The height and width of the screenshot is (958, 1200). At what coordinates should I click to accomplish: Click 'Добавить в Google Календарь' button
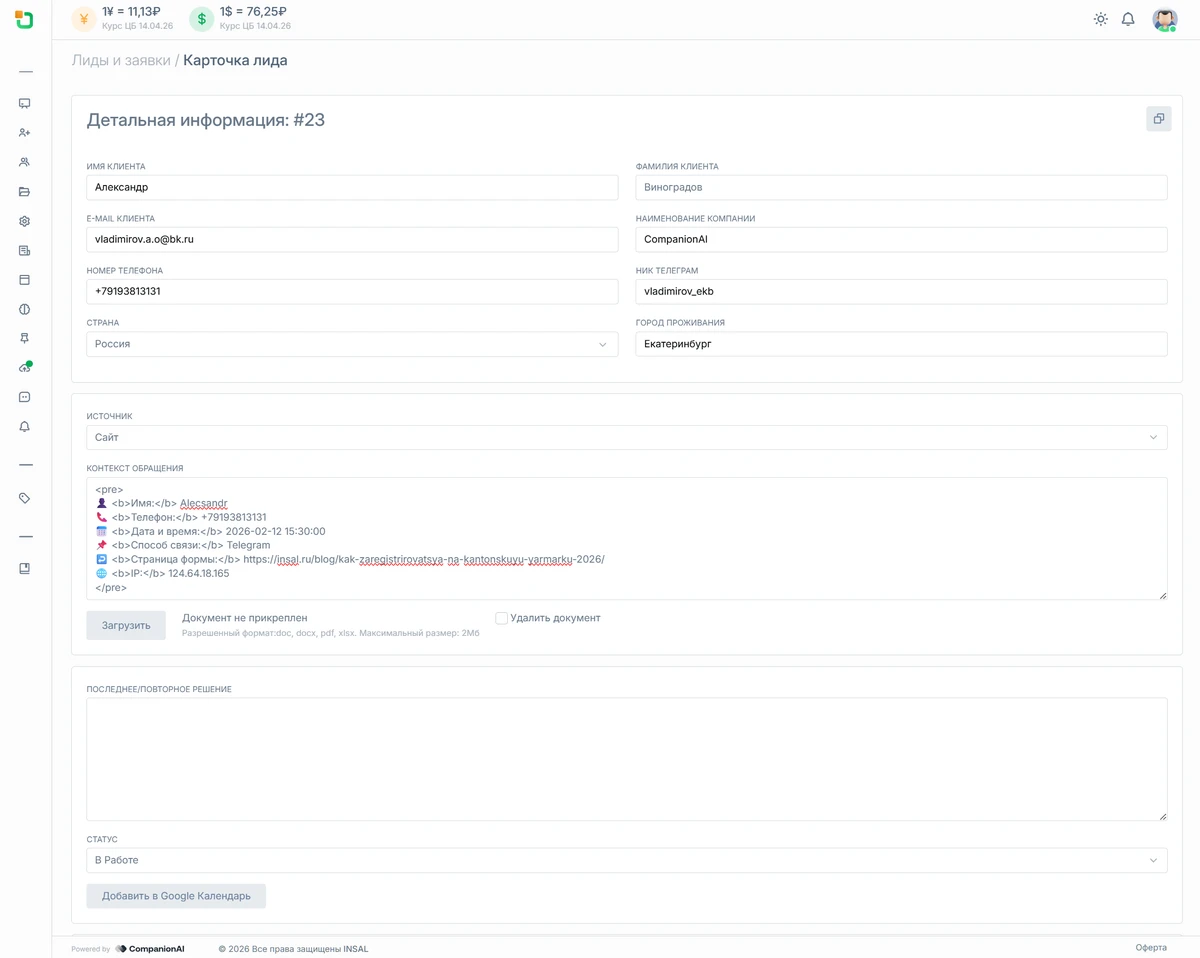176,896
